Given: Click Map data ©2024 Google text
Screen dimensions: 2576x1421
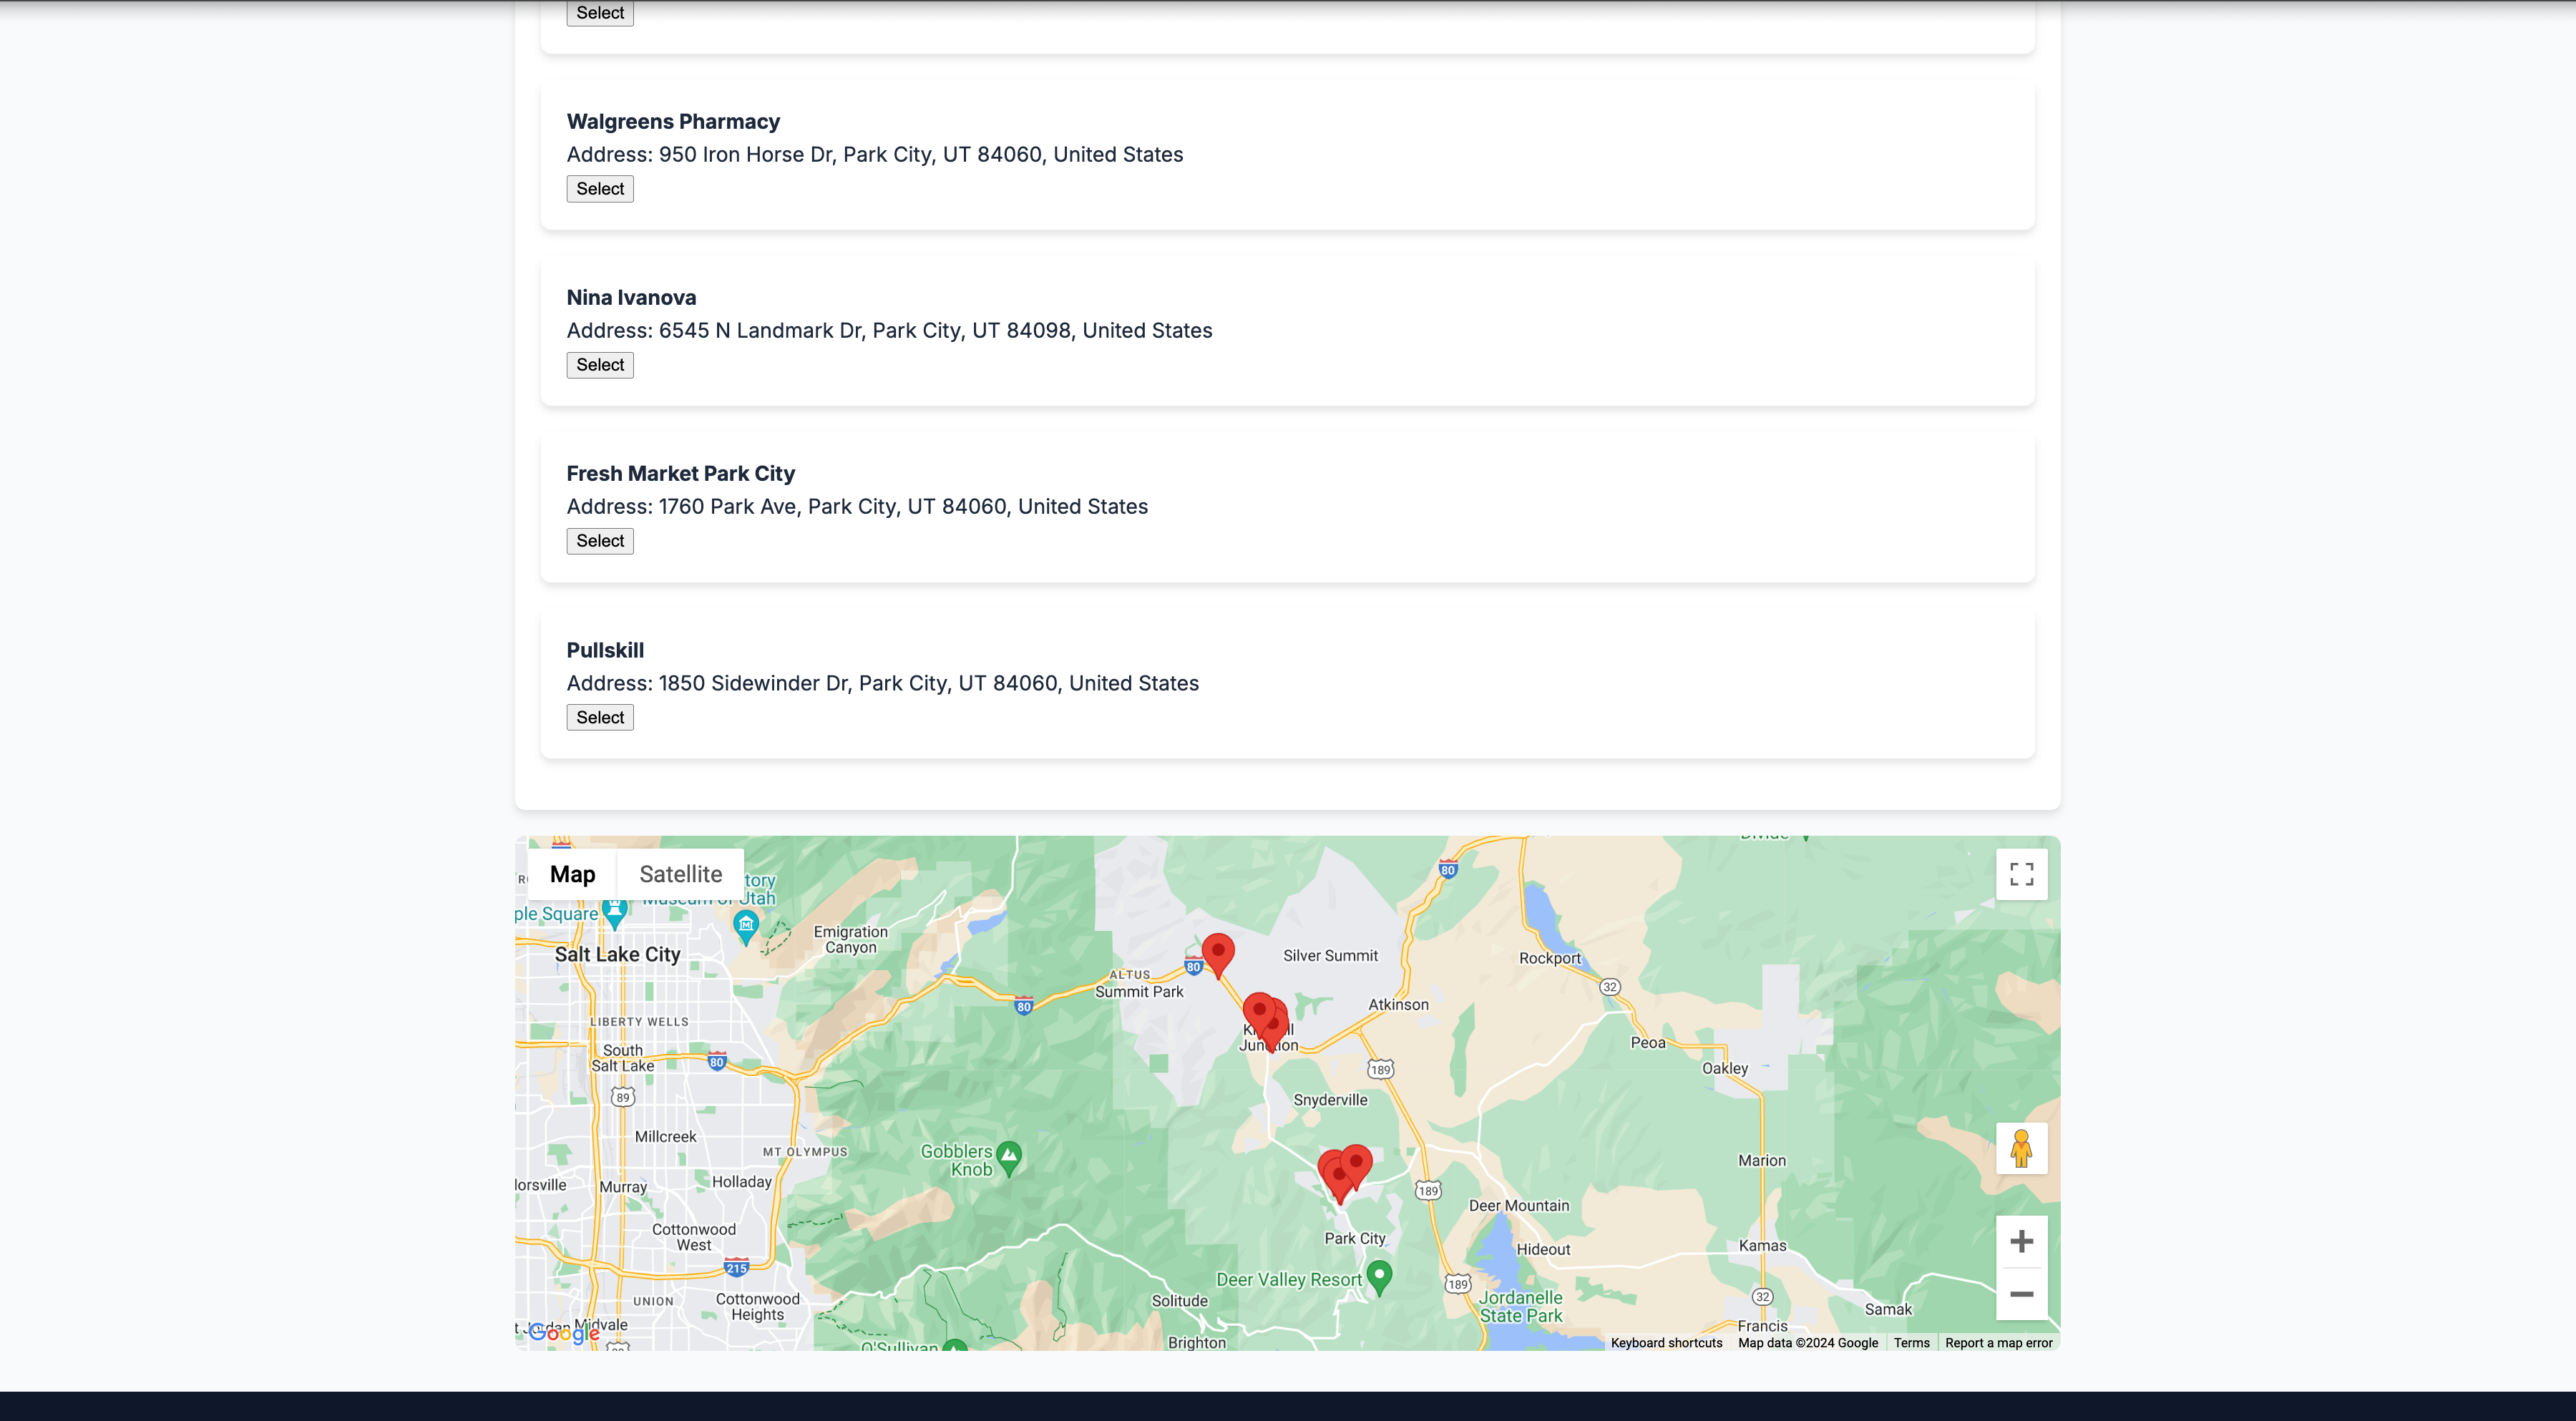Looking at the screenshot, I should pyautogui.click(x=1808, y=1343).
